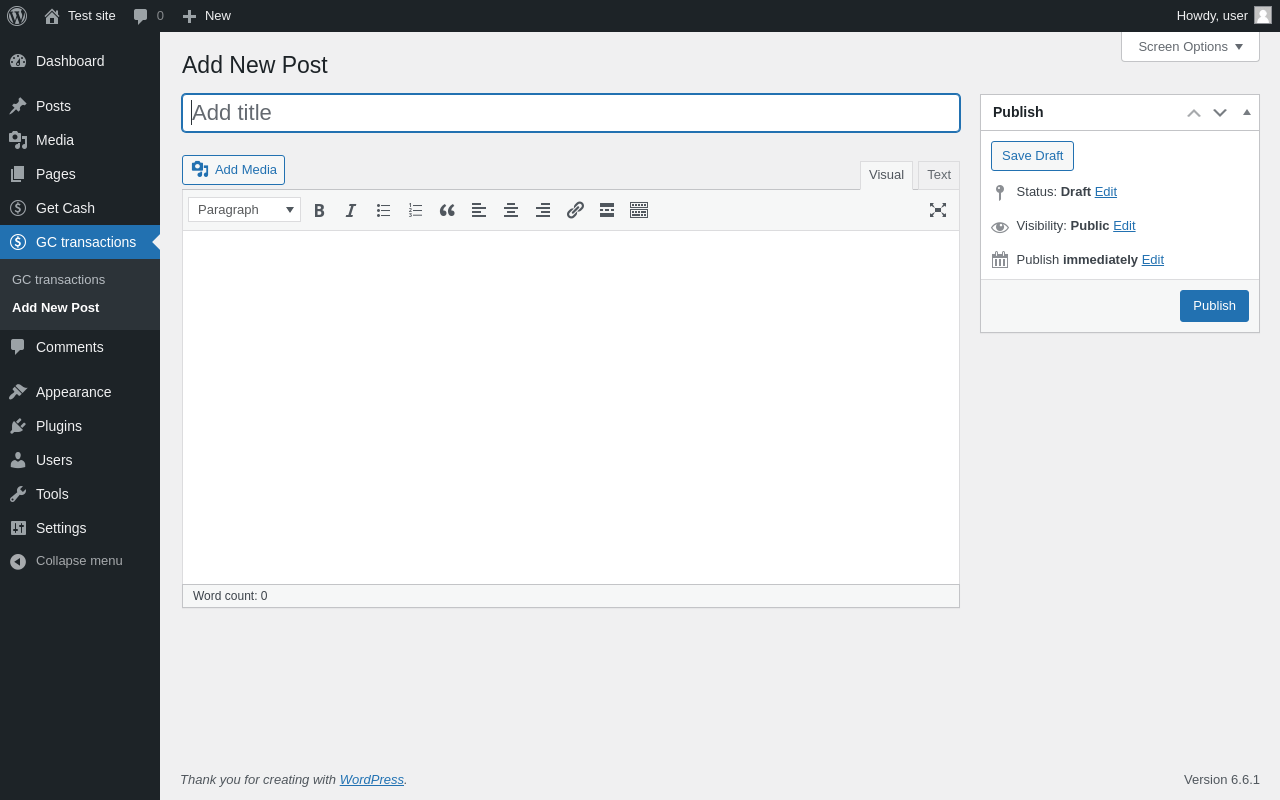This screenshot has height=800, width=1280.
Task: Open Tools in sidebar
Action: tap(80, 494)
